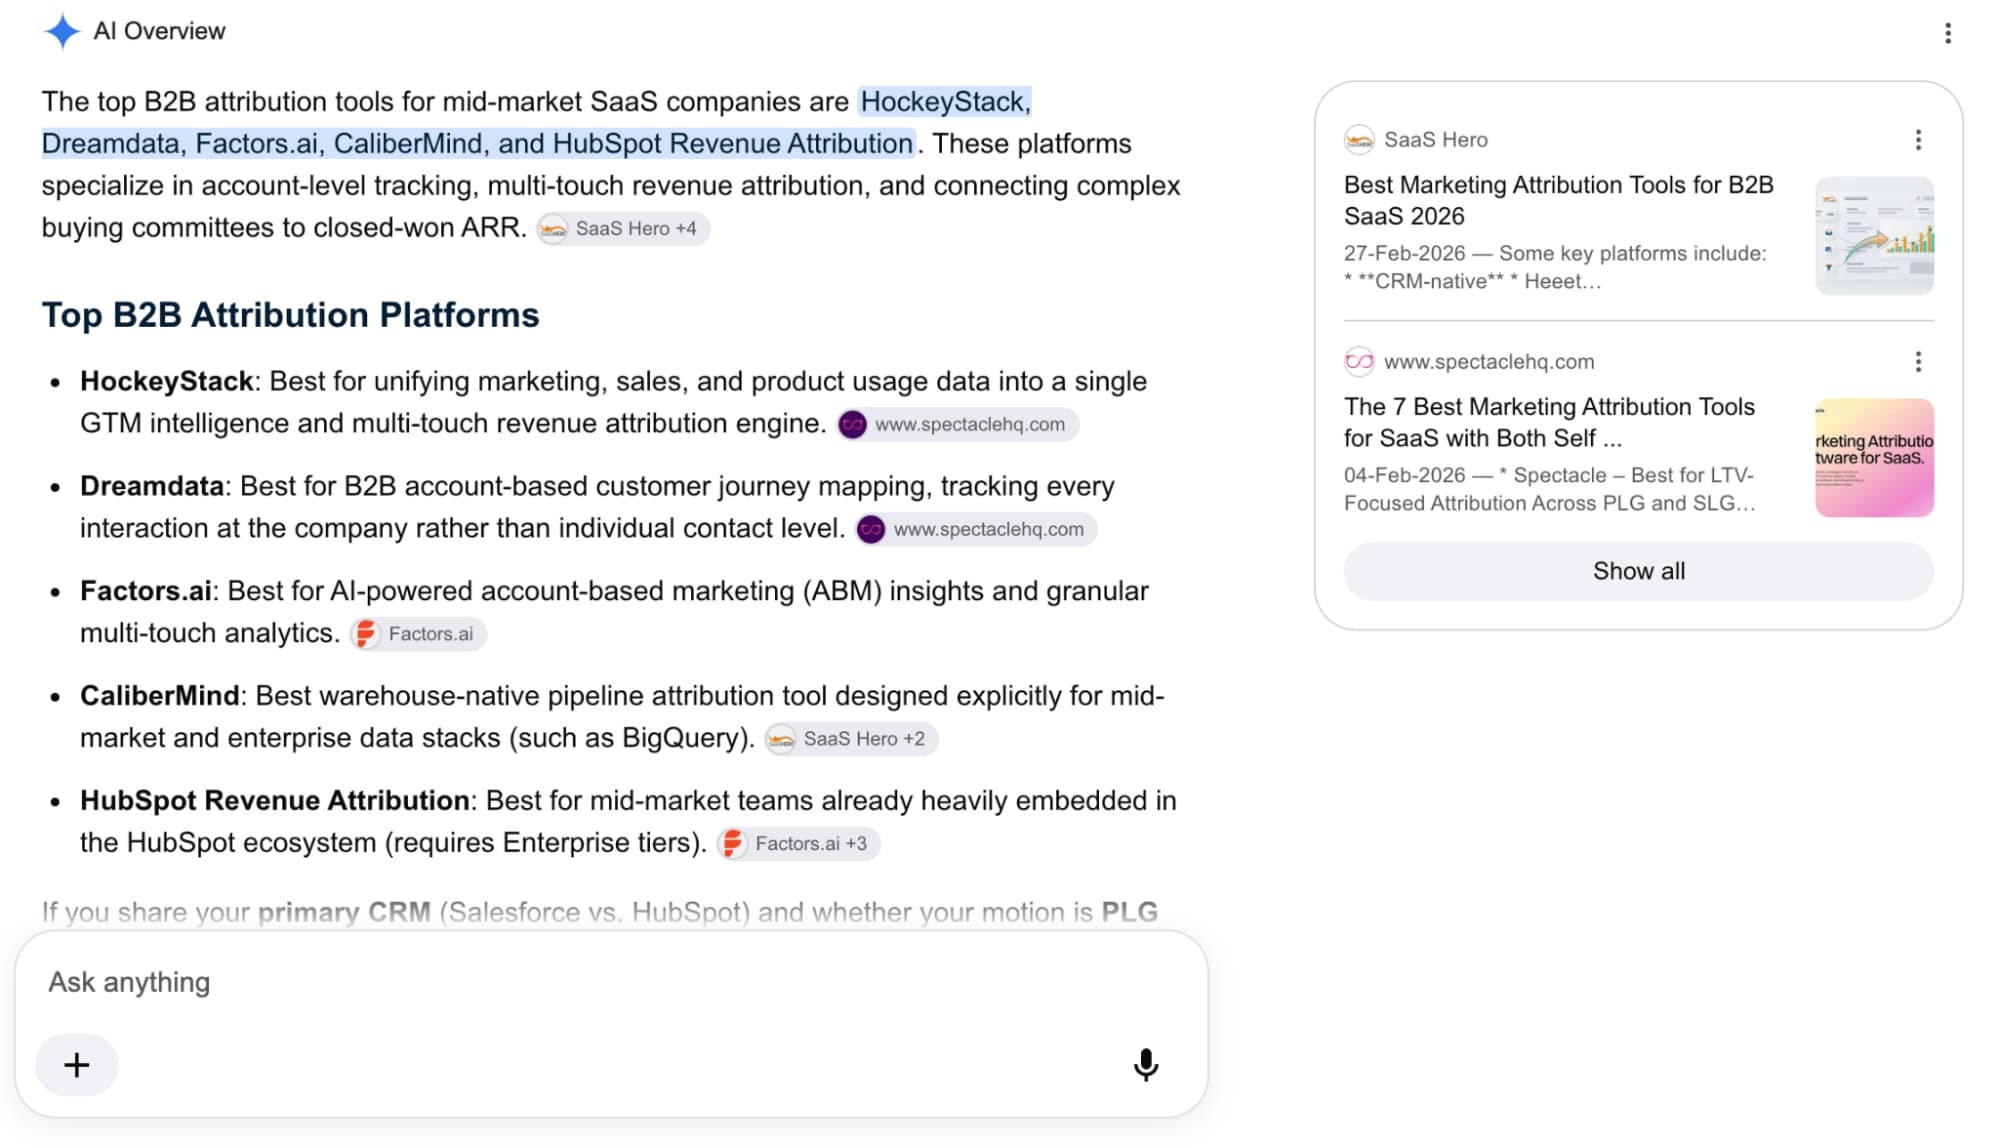Click the faded 'primary CRM' follow-up text
The height and width of the screenshot is (1148, 1999).
point(344,912)
